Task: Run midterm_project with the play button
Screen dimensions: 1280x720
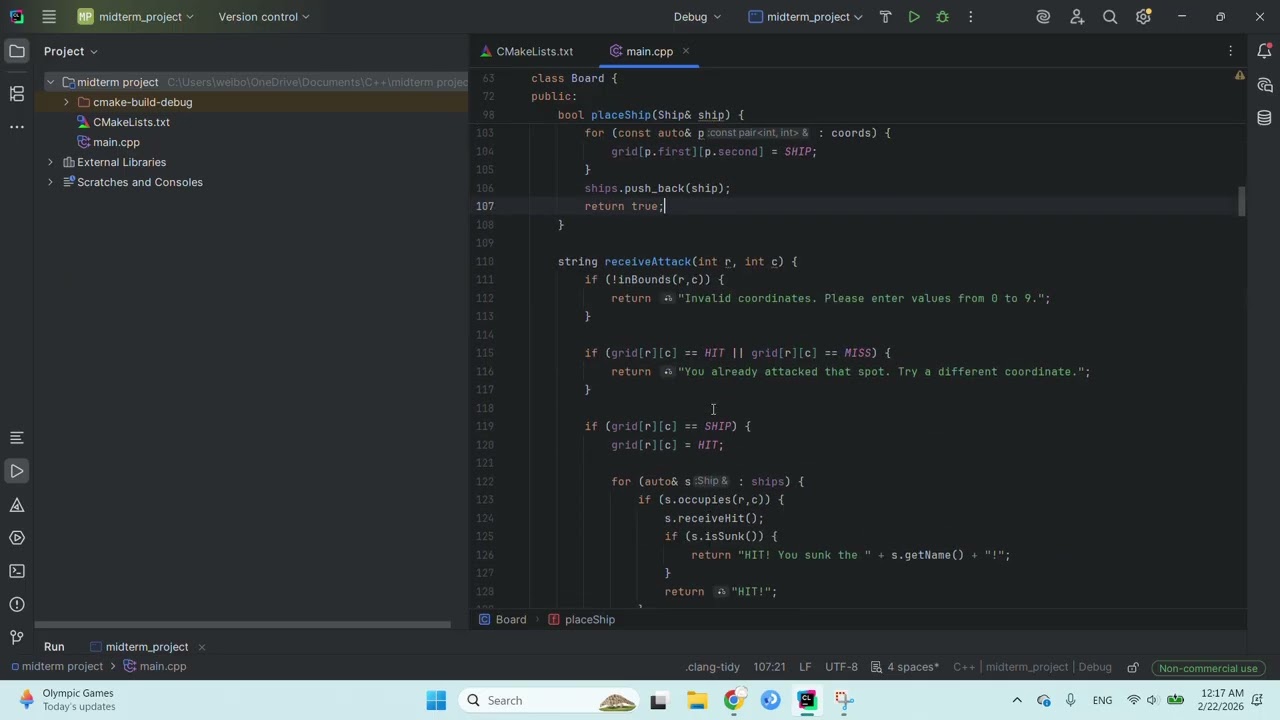Action: 914,17
